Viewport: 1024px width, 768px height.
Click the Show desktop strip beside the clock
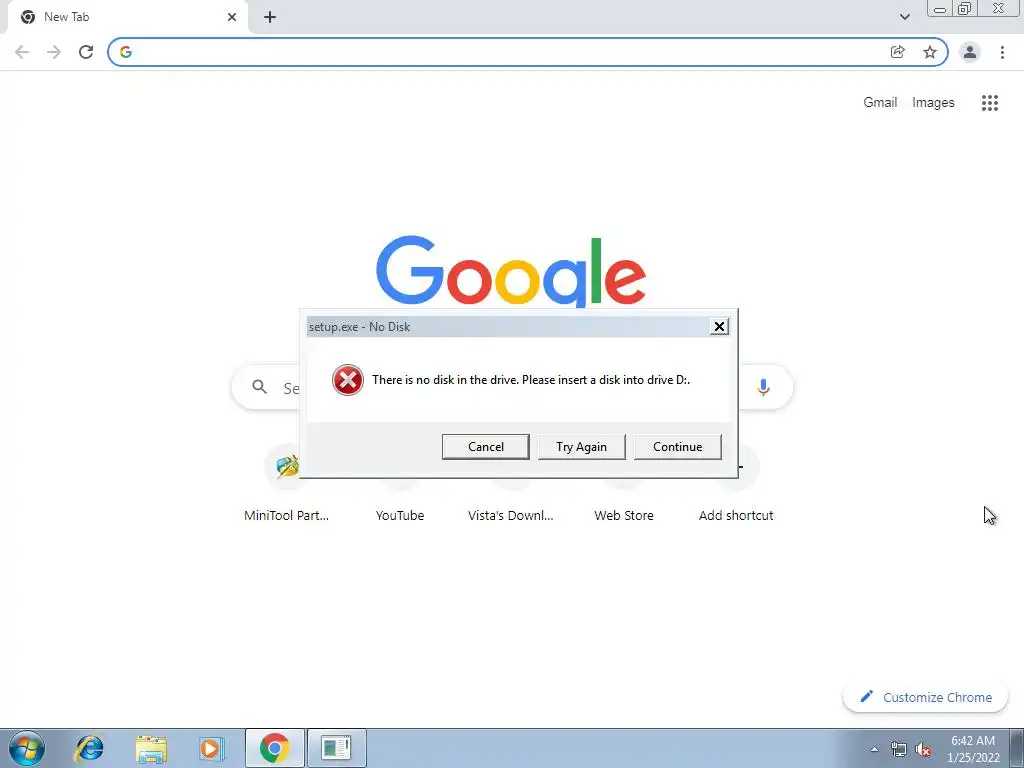pyautogui.click(x=1017, y=748)
